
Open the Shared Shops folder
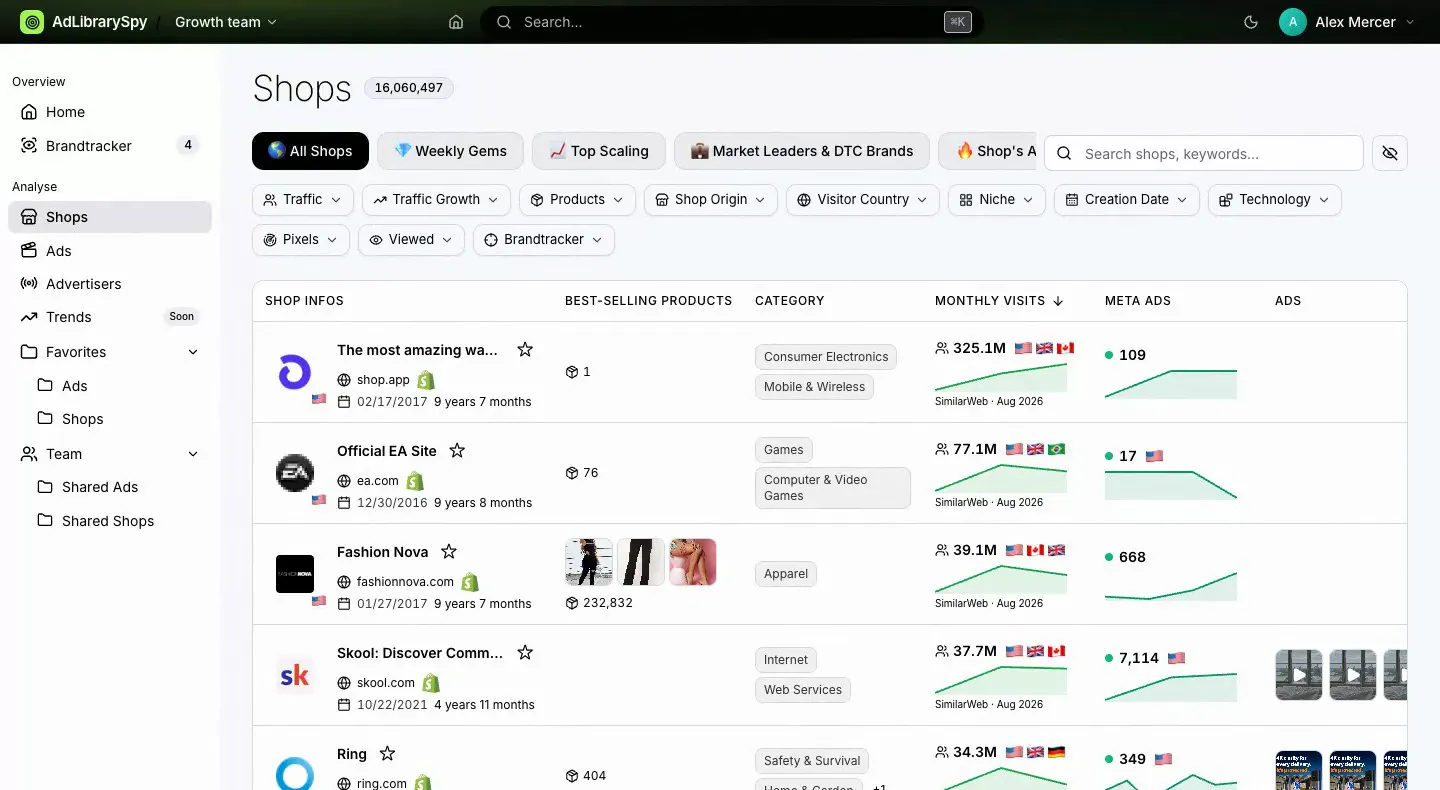110,521
